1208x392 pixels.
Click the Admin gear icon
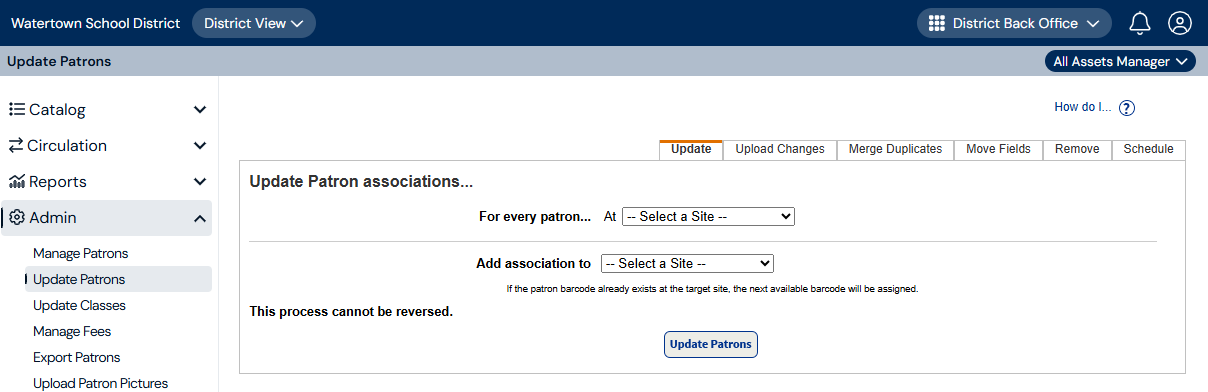click(x=17, y=217)
